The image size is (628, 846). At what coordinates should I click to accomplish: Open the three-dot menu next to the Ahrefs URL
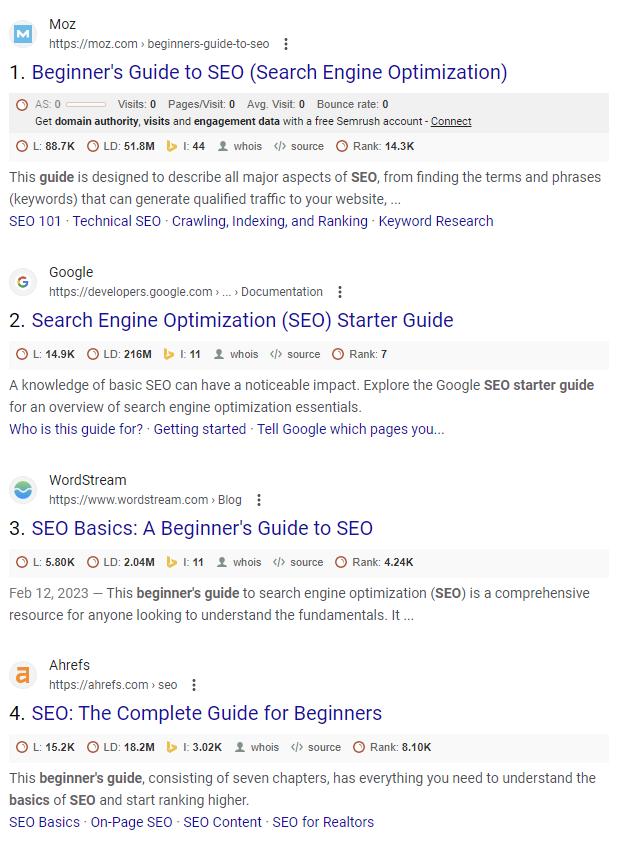pos(194,684)
